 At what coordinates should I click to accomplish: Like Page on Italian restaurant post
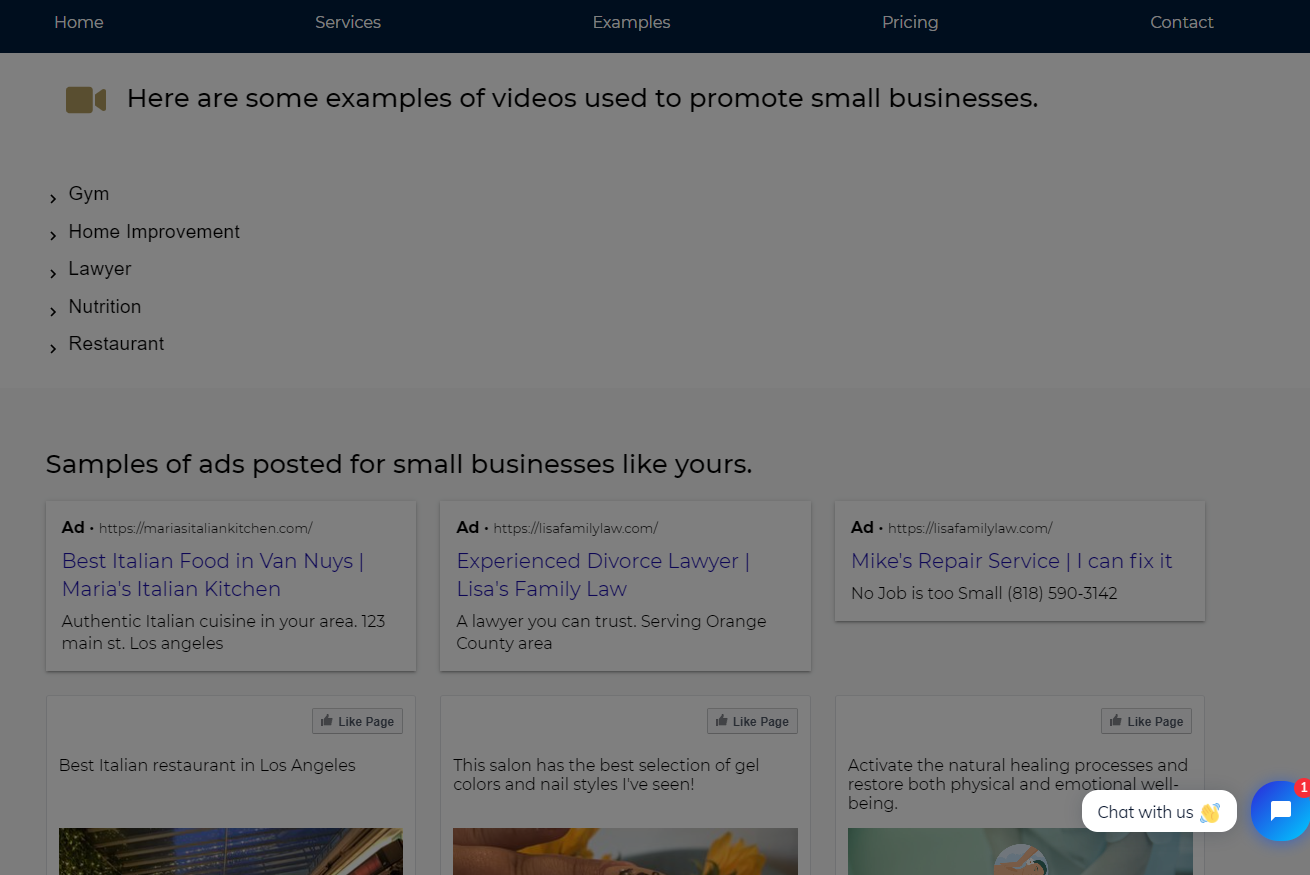(357, 721)
